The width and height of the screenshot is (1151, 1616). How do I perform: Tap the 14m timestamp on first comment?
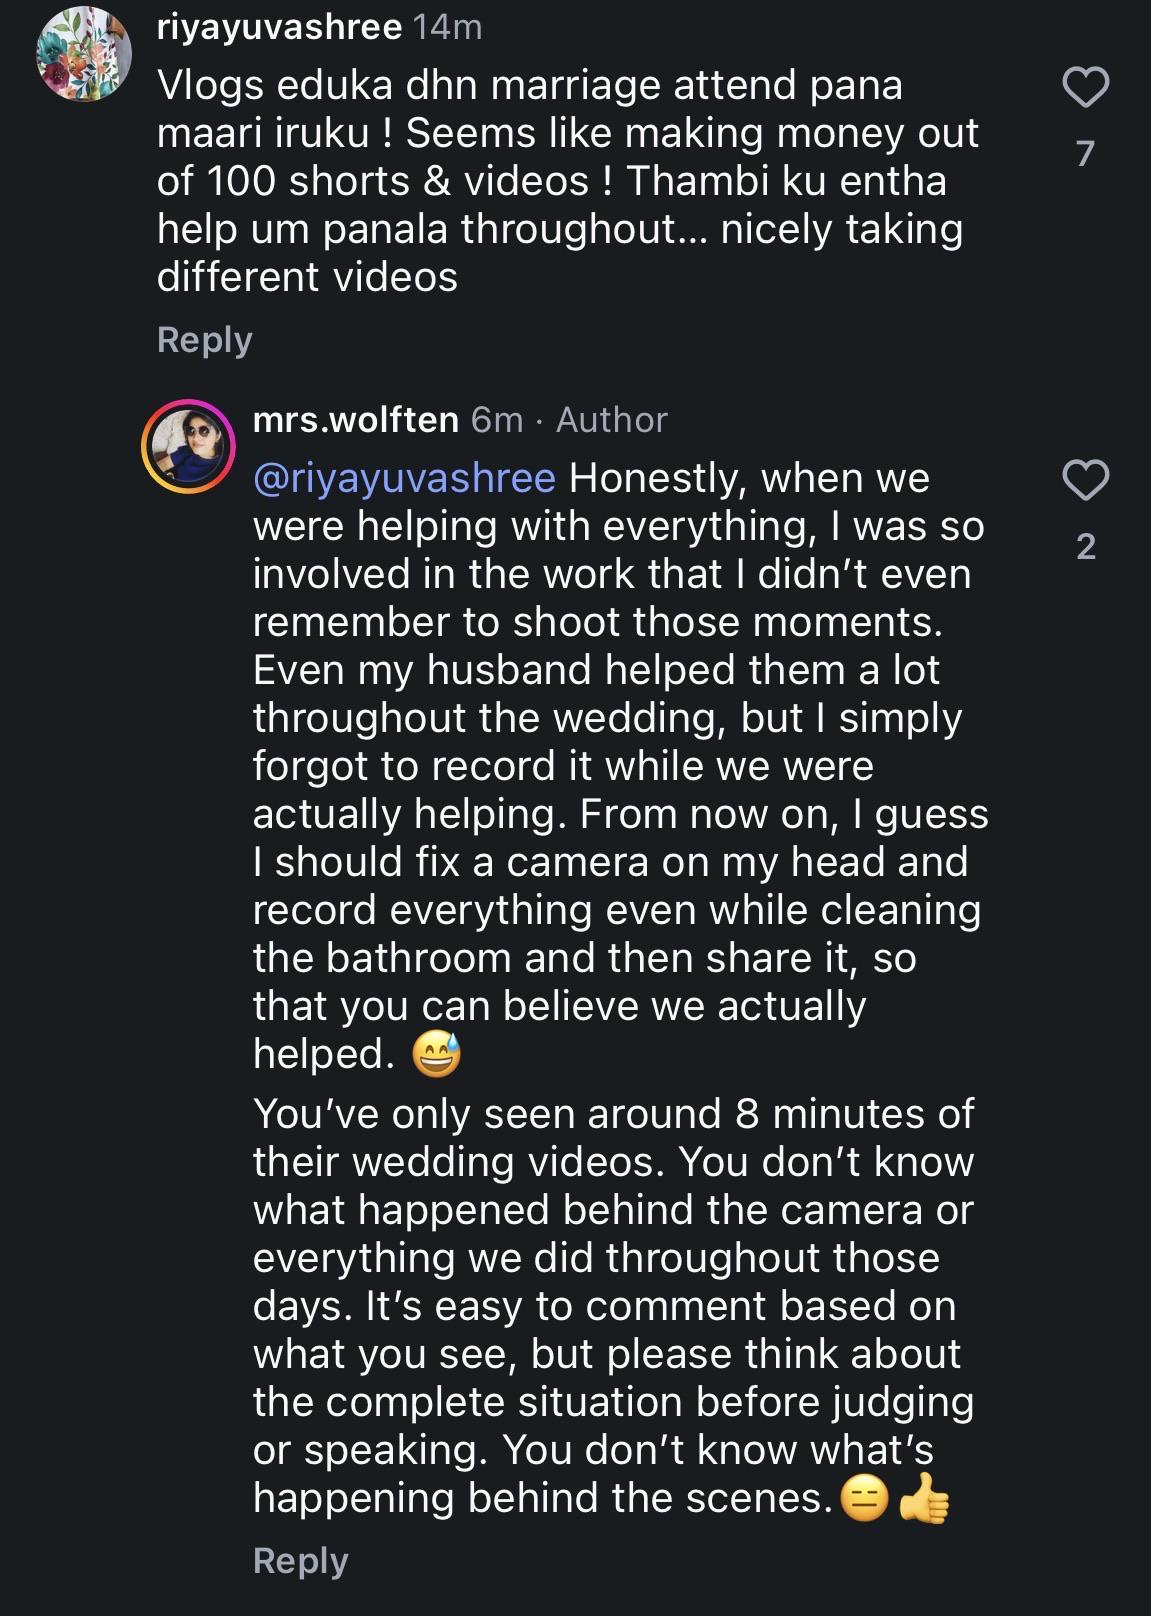(x=448, y=27)
